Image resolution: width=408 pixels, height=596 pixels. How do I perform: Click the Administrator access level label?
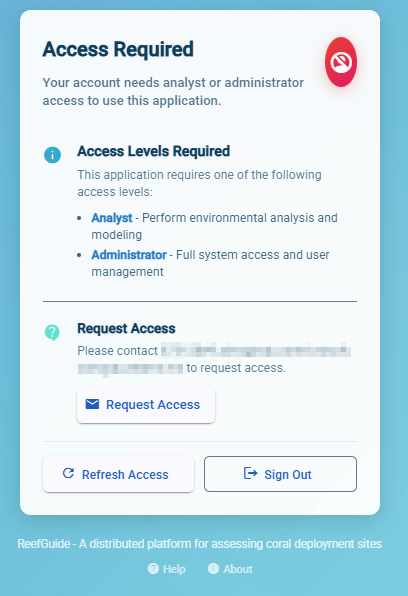click(129, 255)
